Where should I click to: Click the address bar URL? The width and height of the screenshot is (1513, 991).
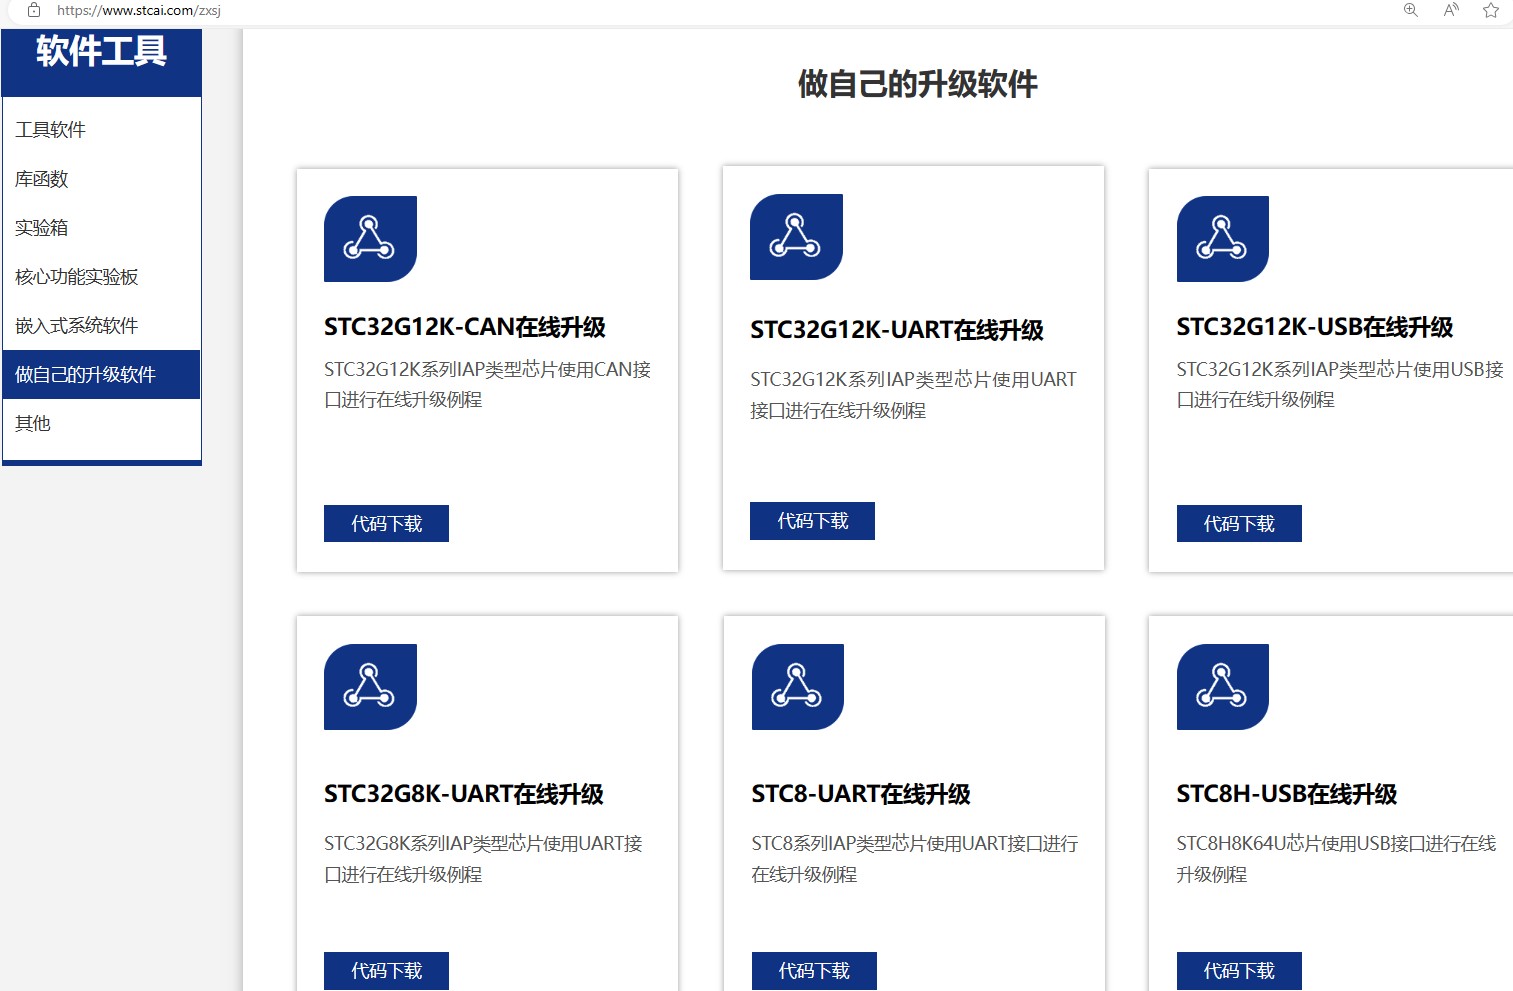[x=139, y=10]
